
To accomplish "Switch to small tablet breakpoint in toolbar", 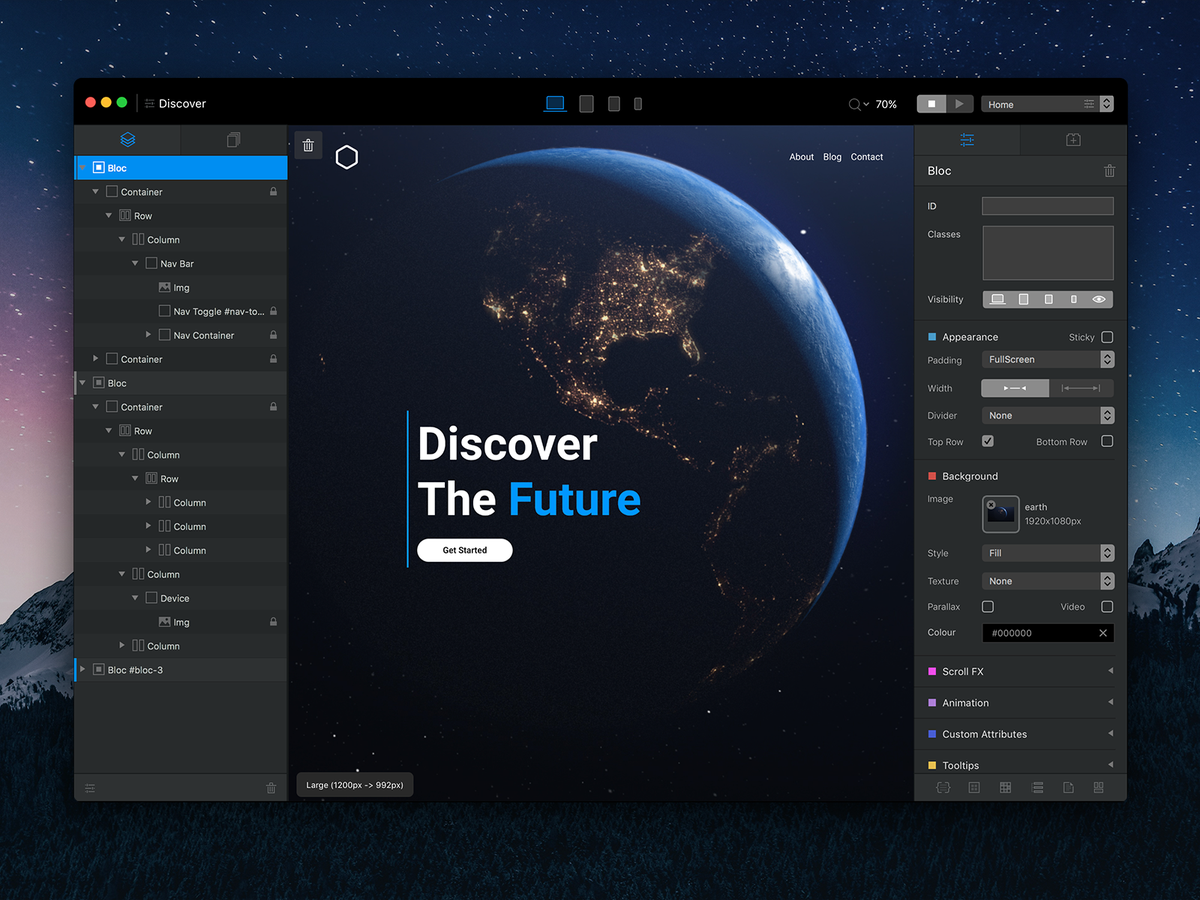I will [614, 104].
